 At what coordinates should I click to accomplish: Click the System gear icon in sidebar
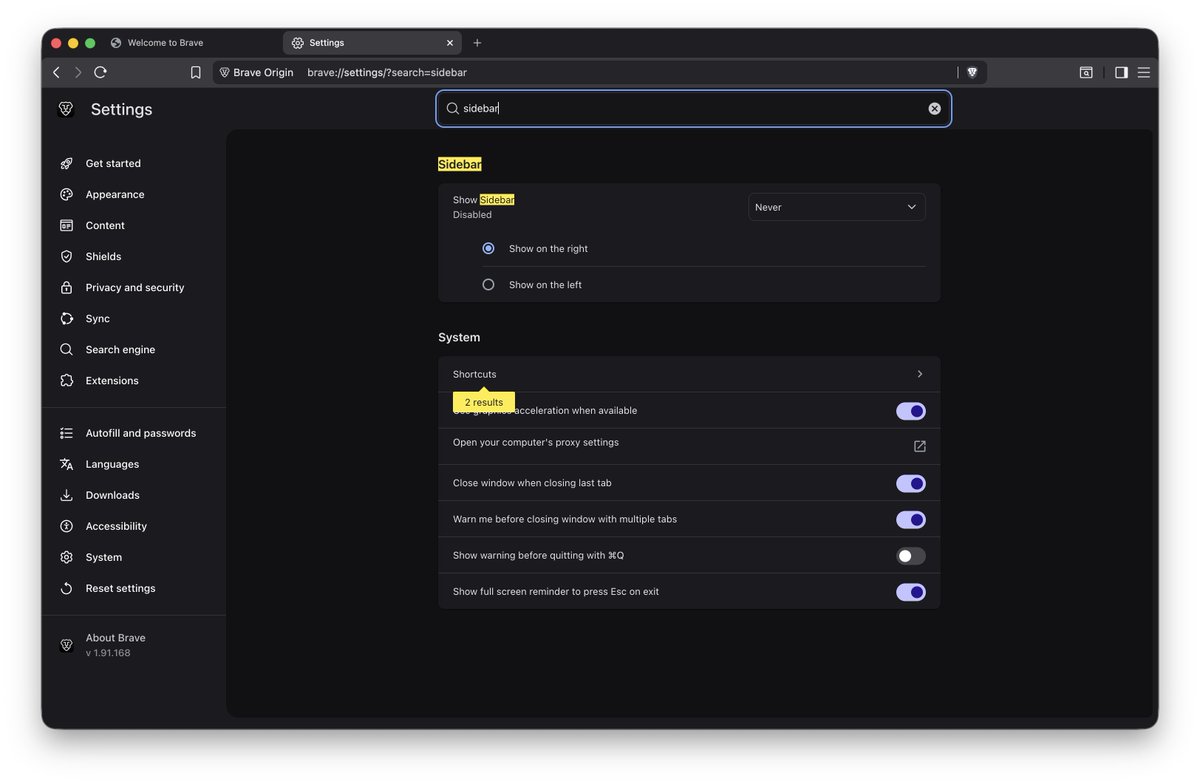pyautogui.click(x=66, y=557)
